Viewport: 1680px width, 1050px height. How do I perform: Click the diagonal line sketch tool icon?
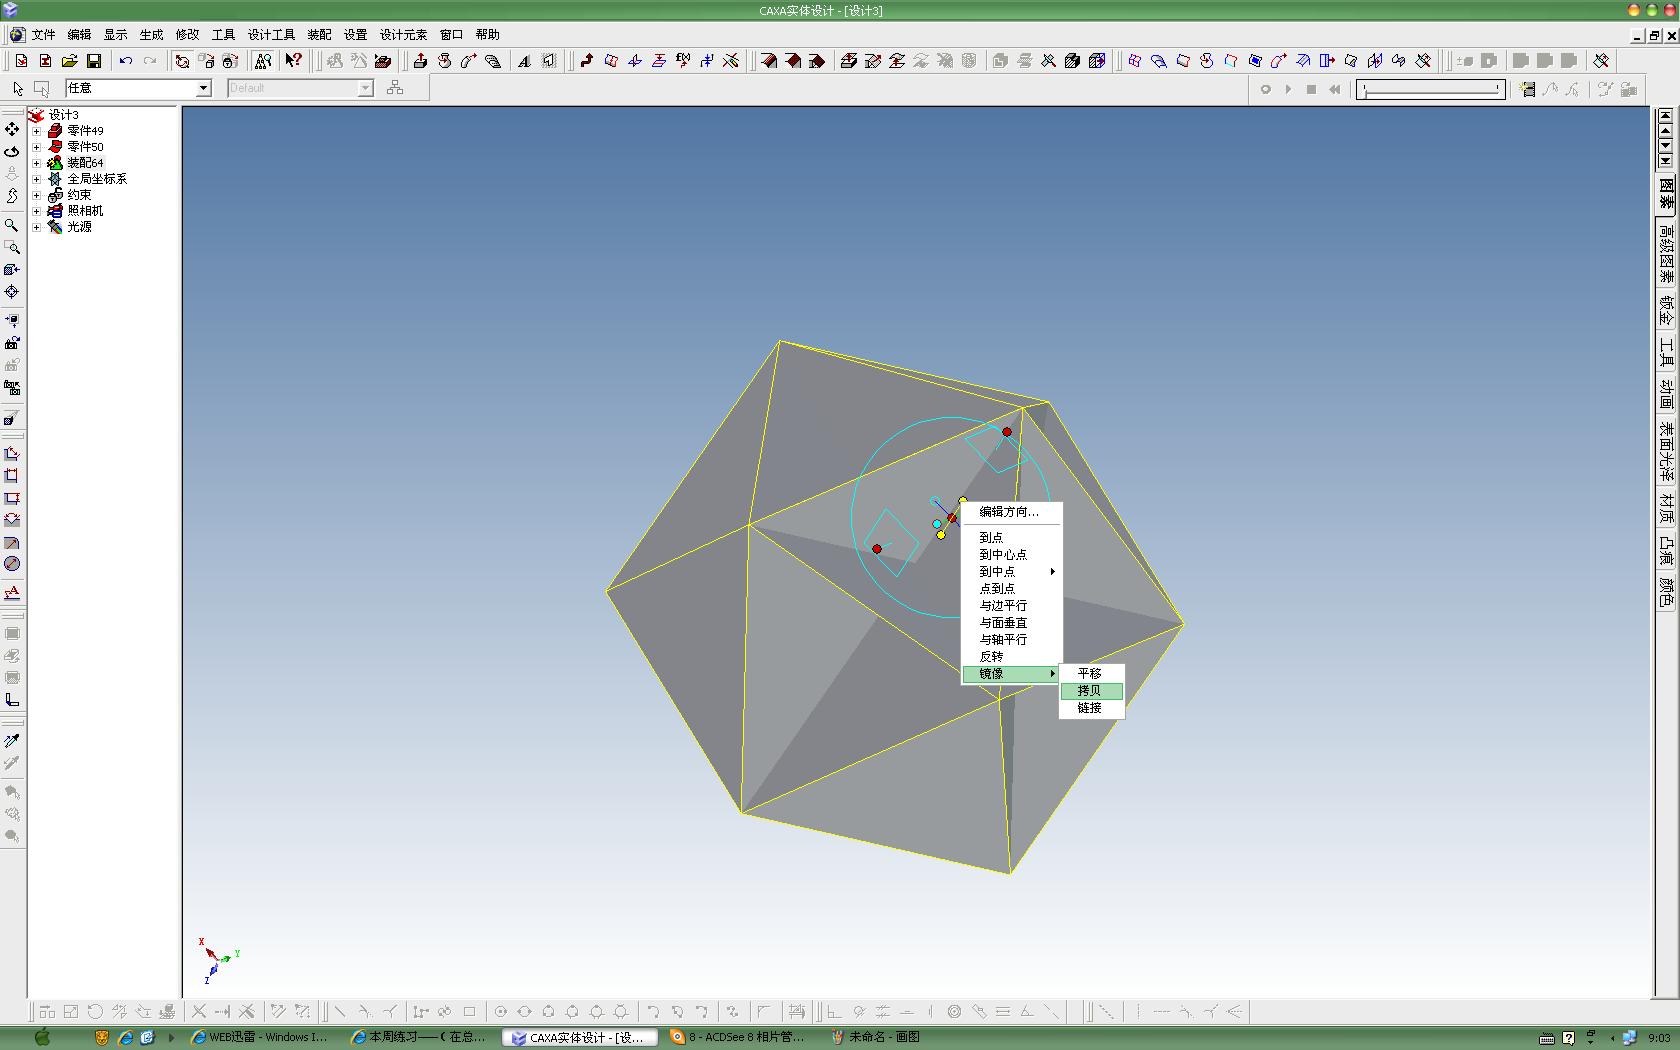340,1012
